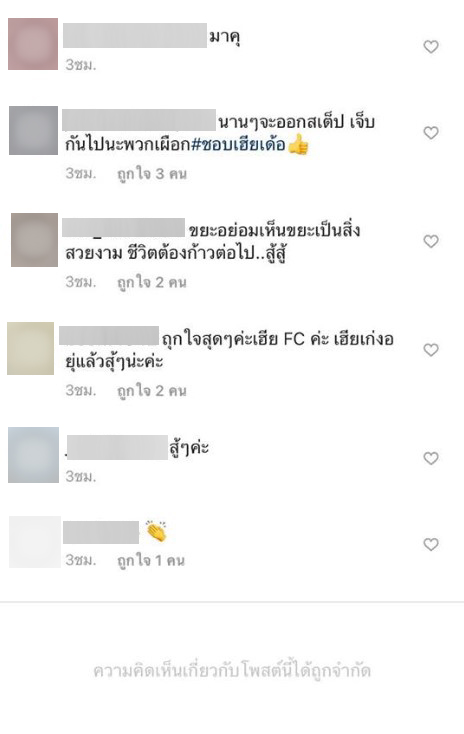Like the comment saying มาคุ

431,47
